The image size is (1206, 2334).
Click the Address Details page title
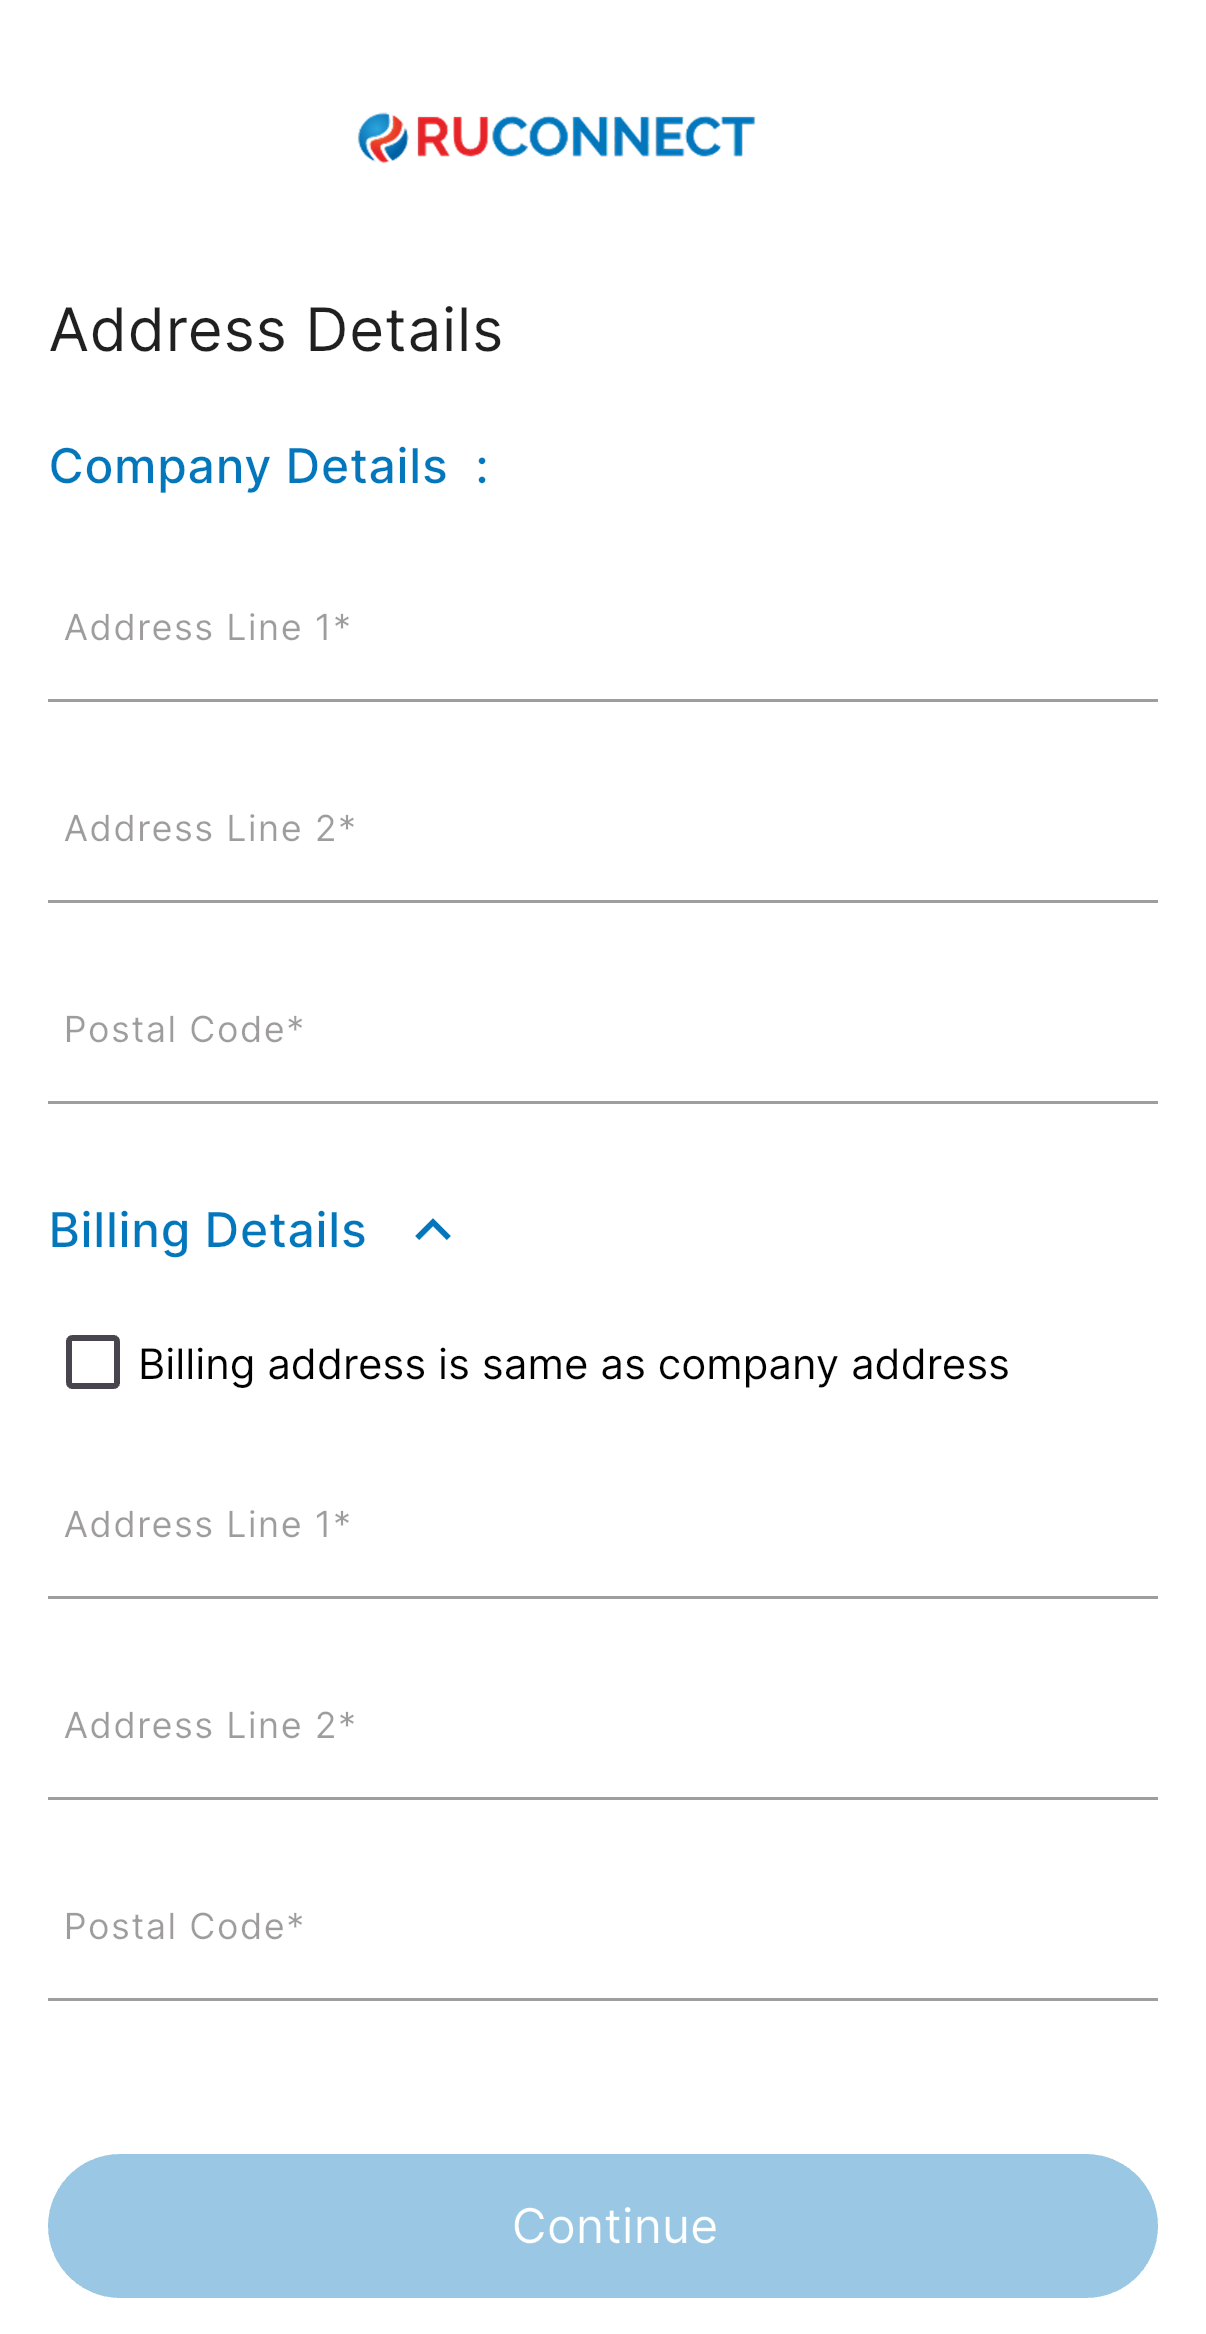[276, 331]
